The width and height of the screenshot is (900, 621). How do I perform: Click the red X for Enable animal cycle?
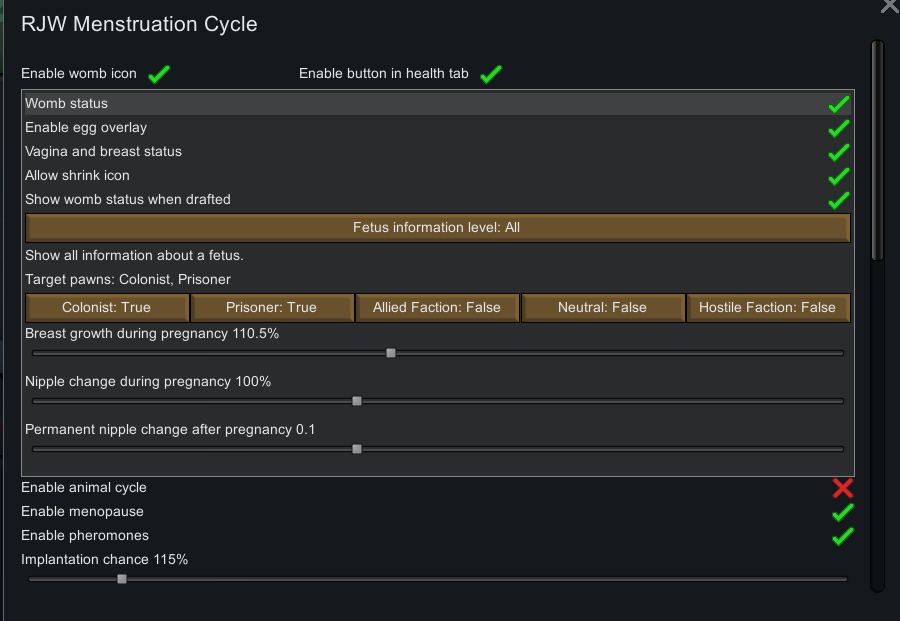click(x=842, y=487)
